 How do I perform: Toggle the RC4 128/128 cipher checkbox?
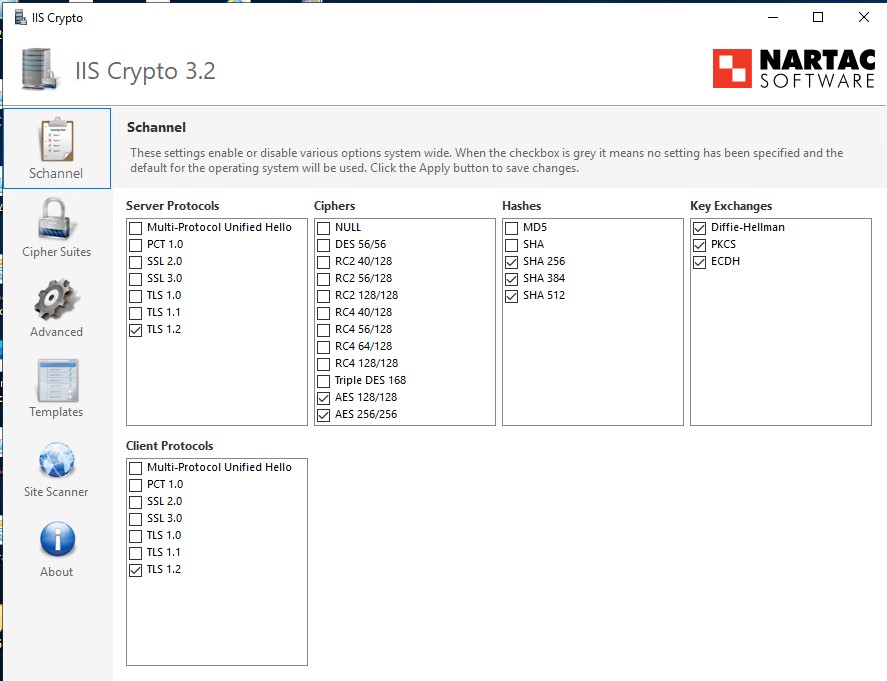tap(323, 364)
